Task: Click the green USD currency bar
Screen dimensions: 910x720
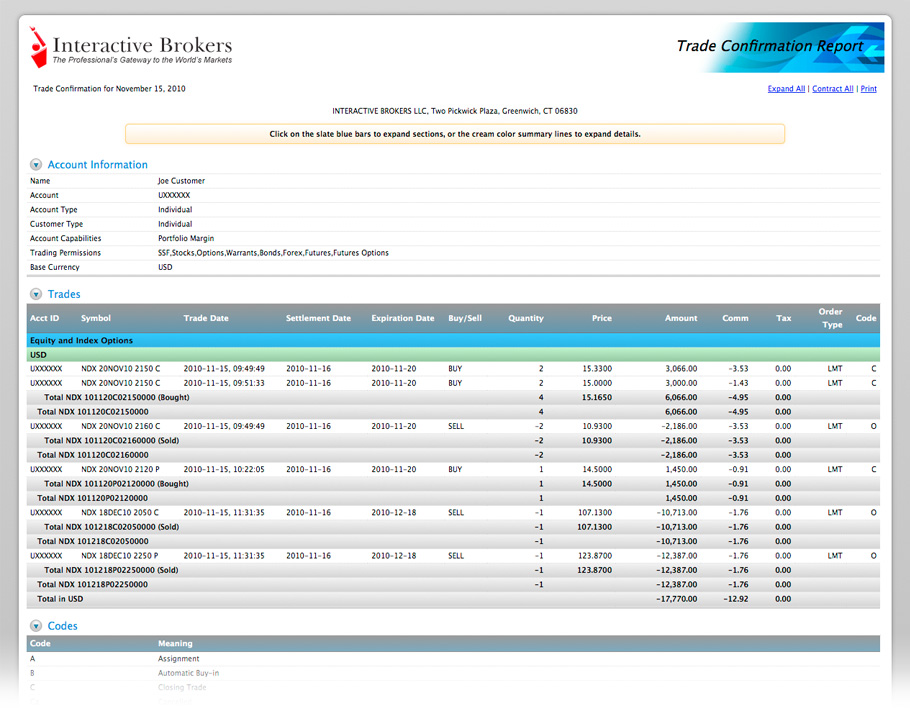Action: pyautogui.click(x=453, y=354)
